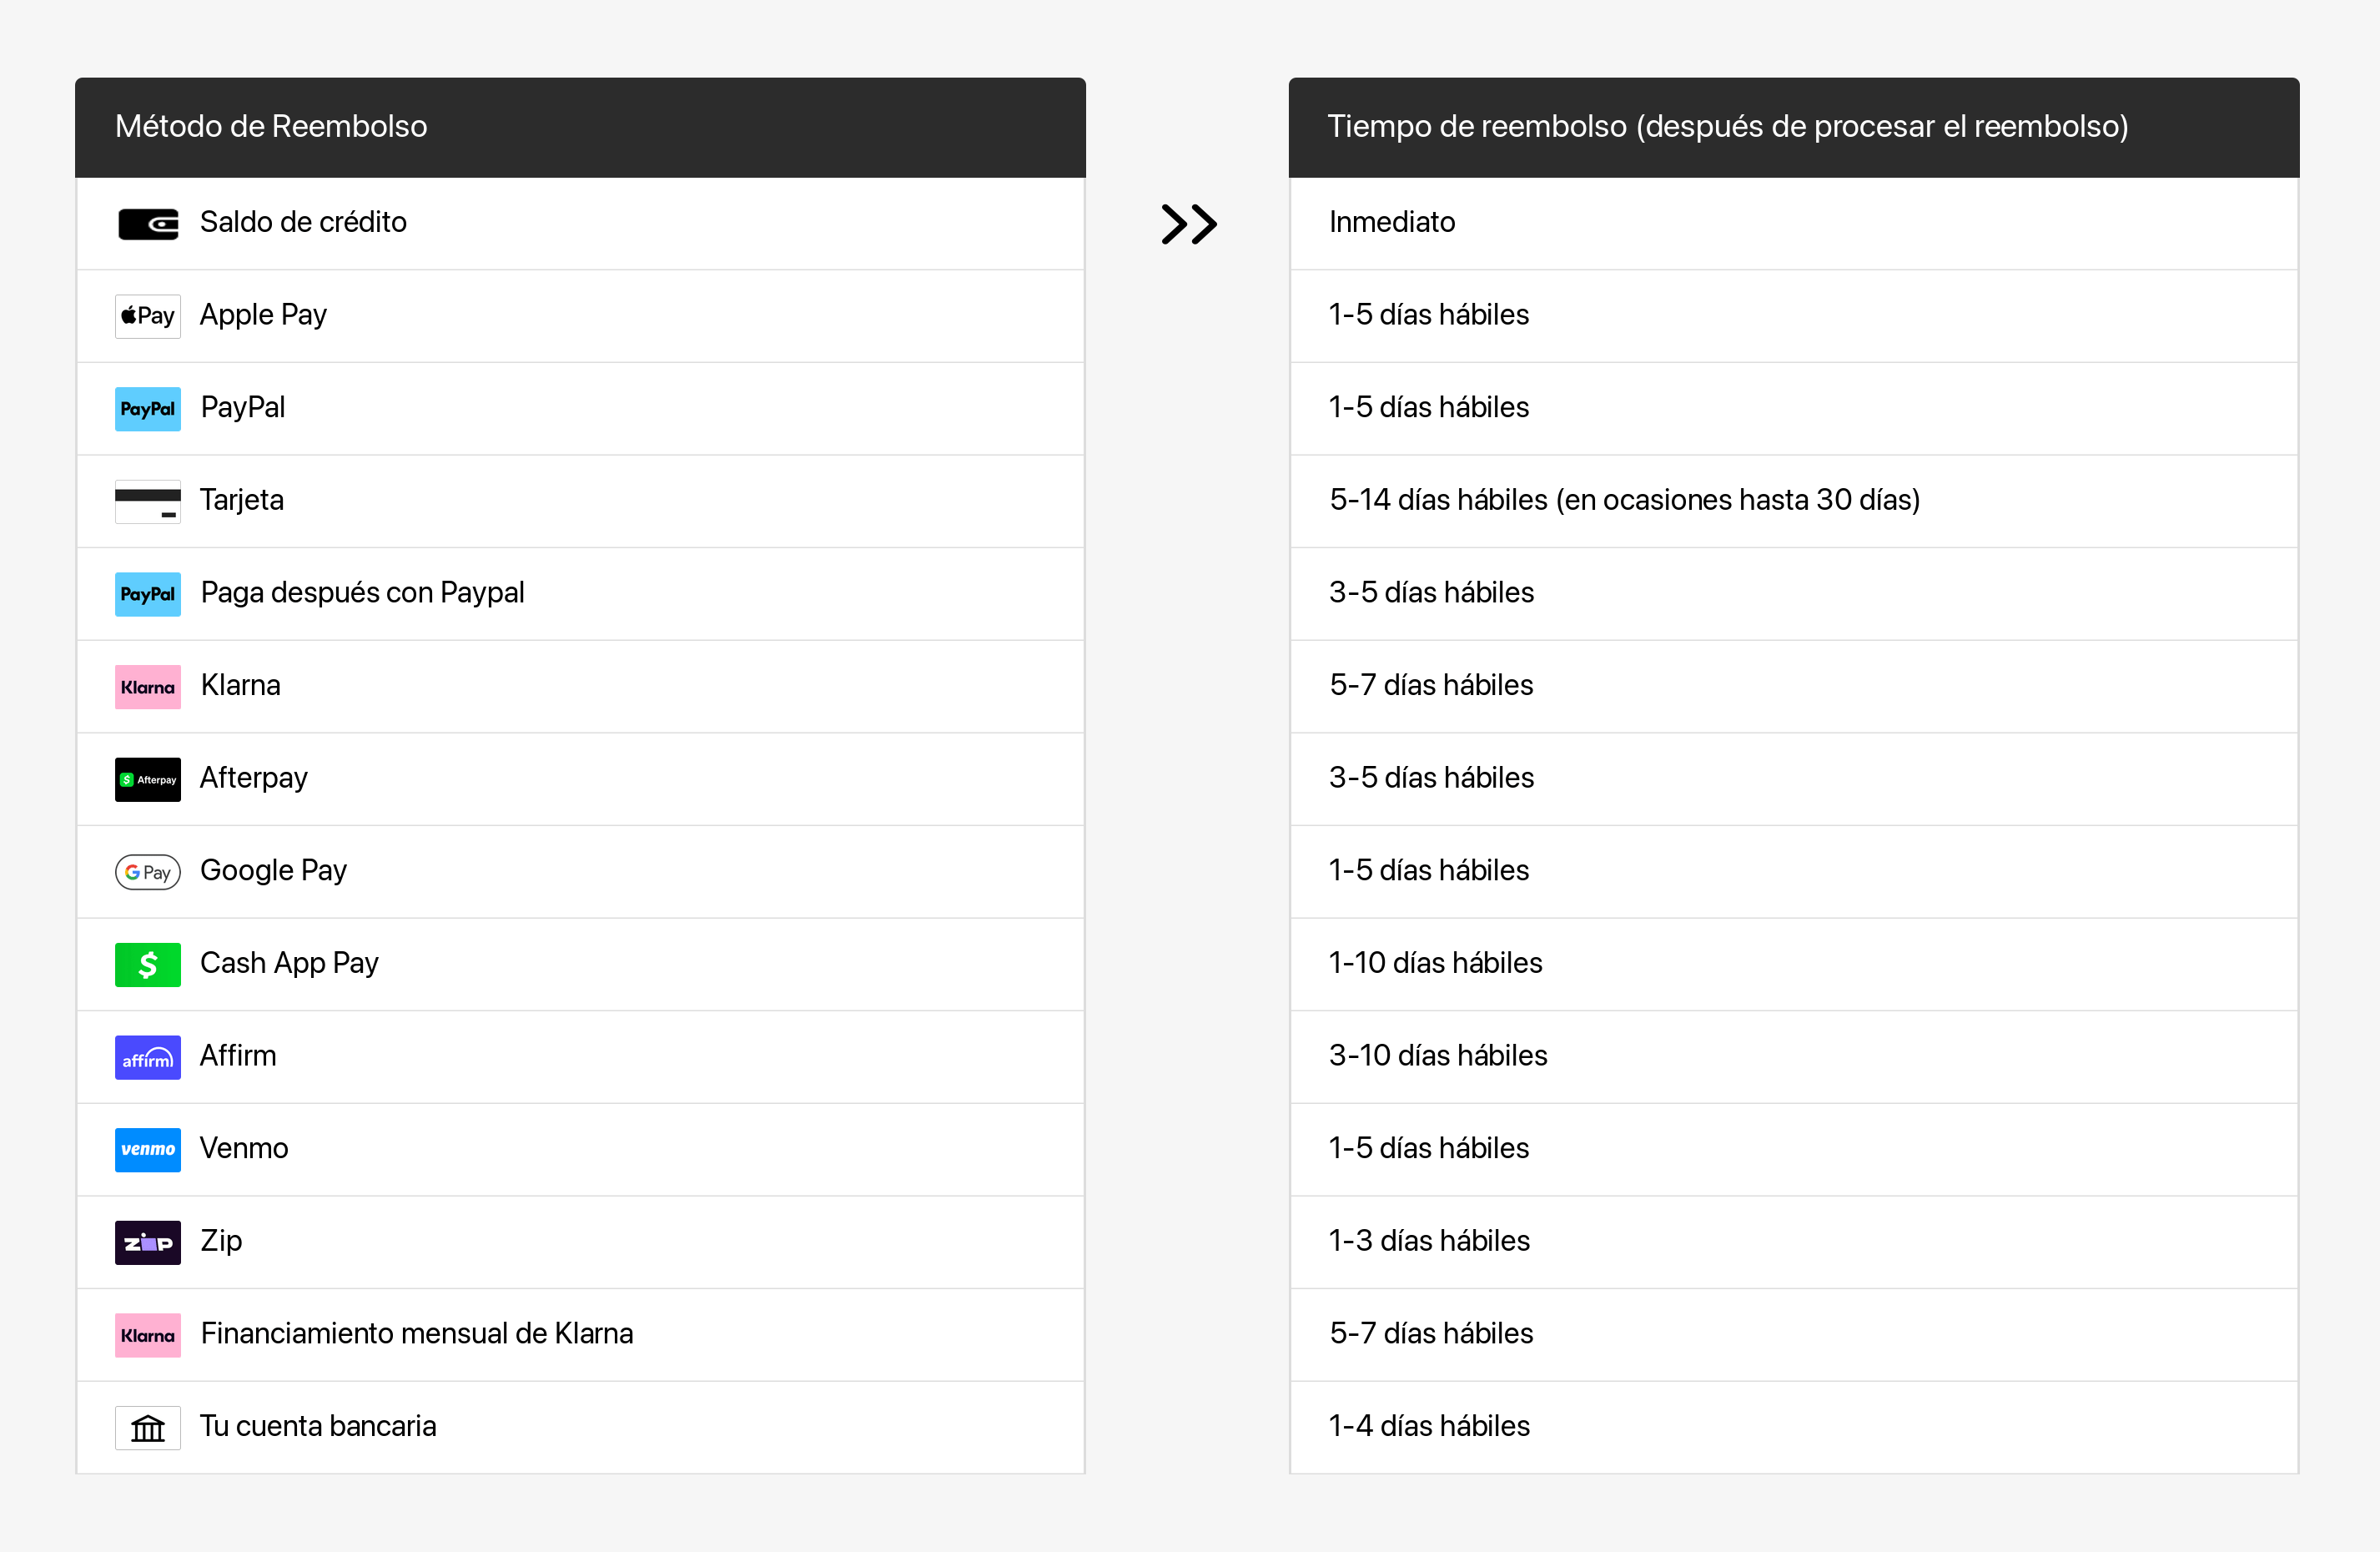Click the double chevron arrow between tables
This screenshot has height=1552, width=2380.
(1188, 224)
